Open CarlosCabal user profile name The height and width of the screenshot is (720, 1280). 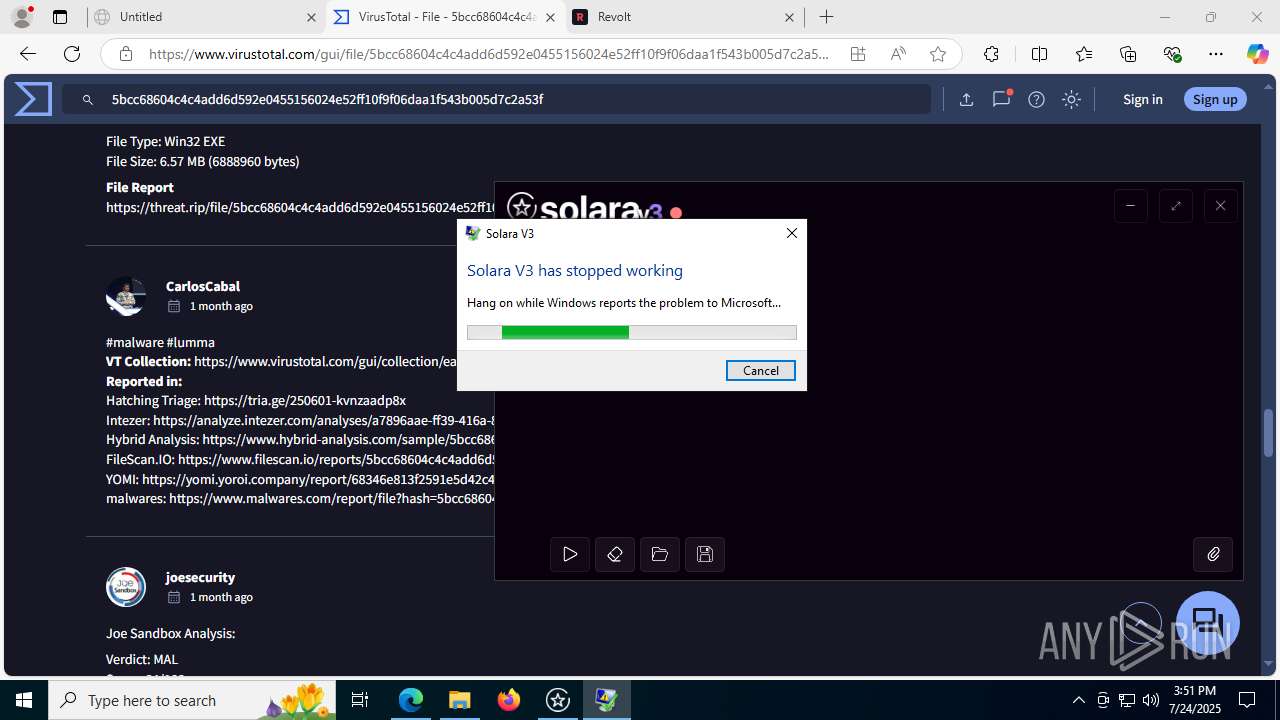[x=203, y=286]
